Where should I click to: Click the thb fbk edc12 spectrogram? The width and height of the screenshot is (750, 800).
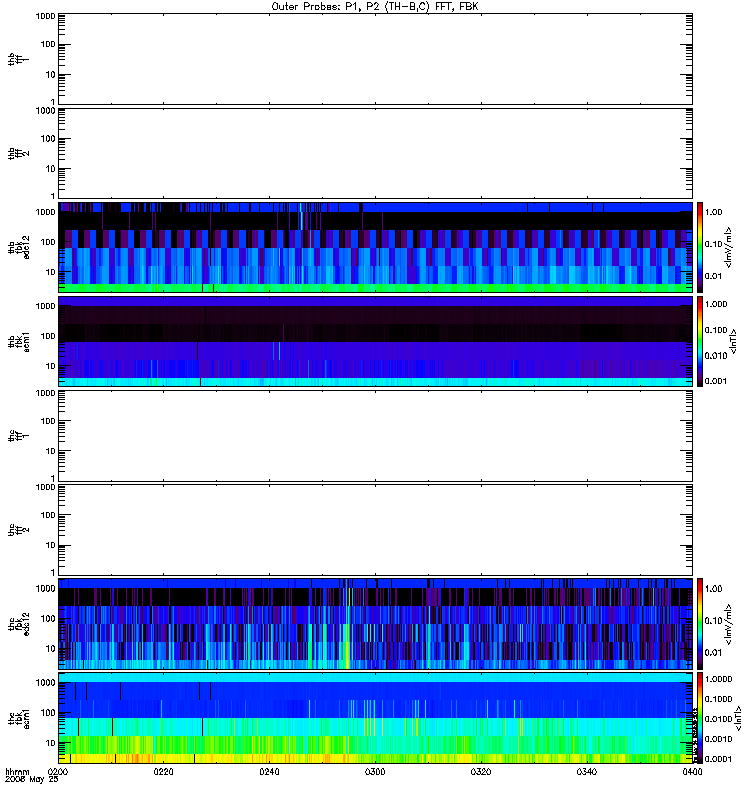[376, 247]
